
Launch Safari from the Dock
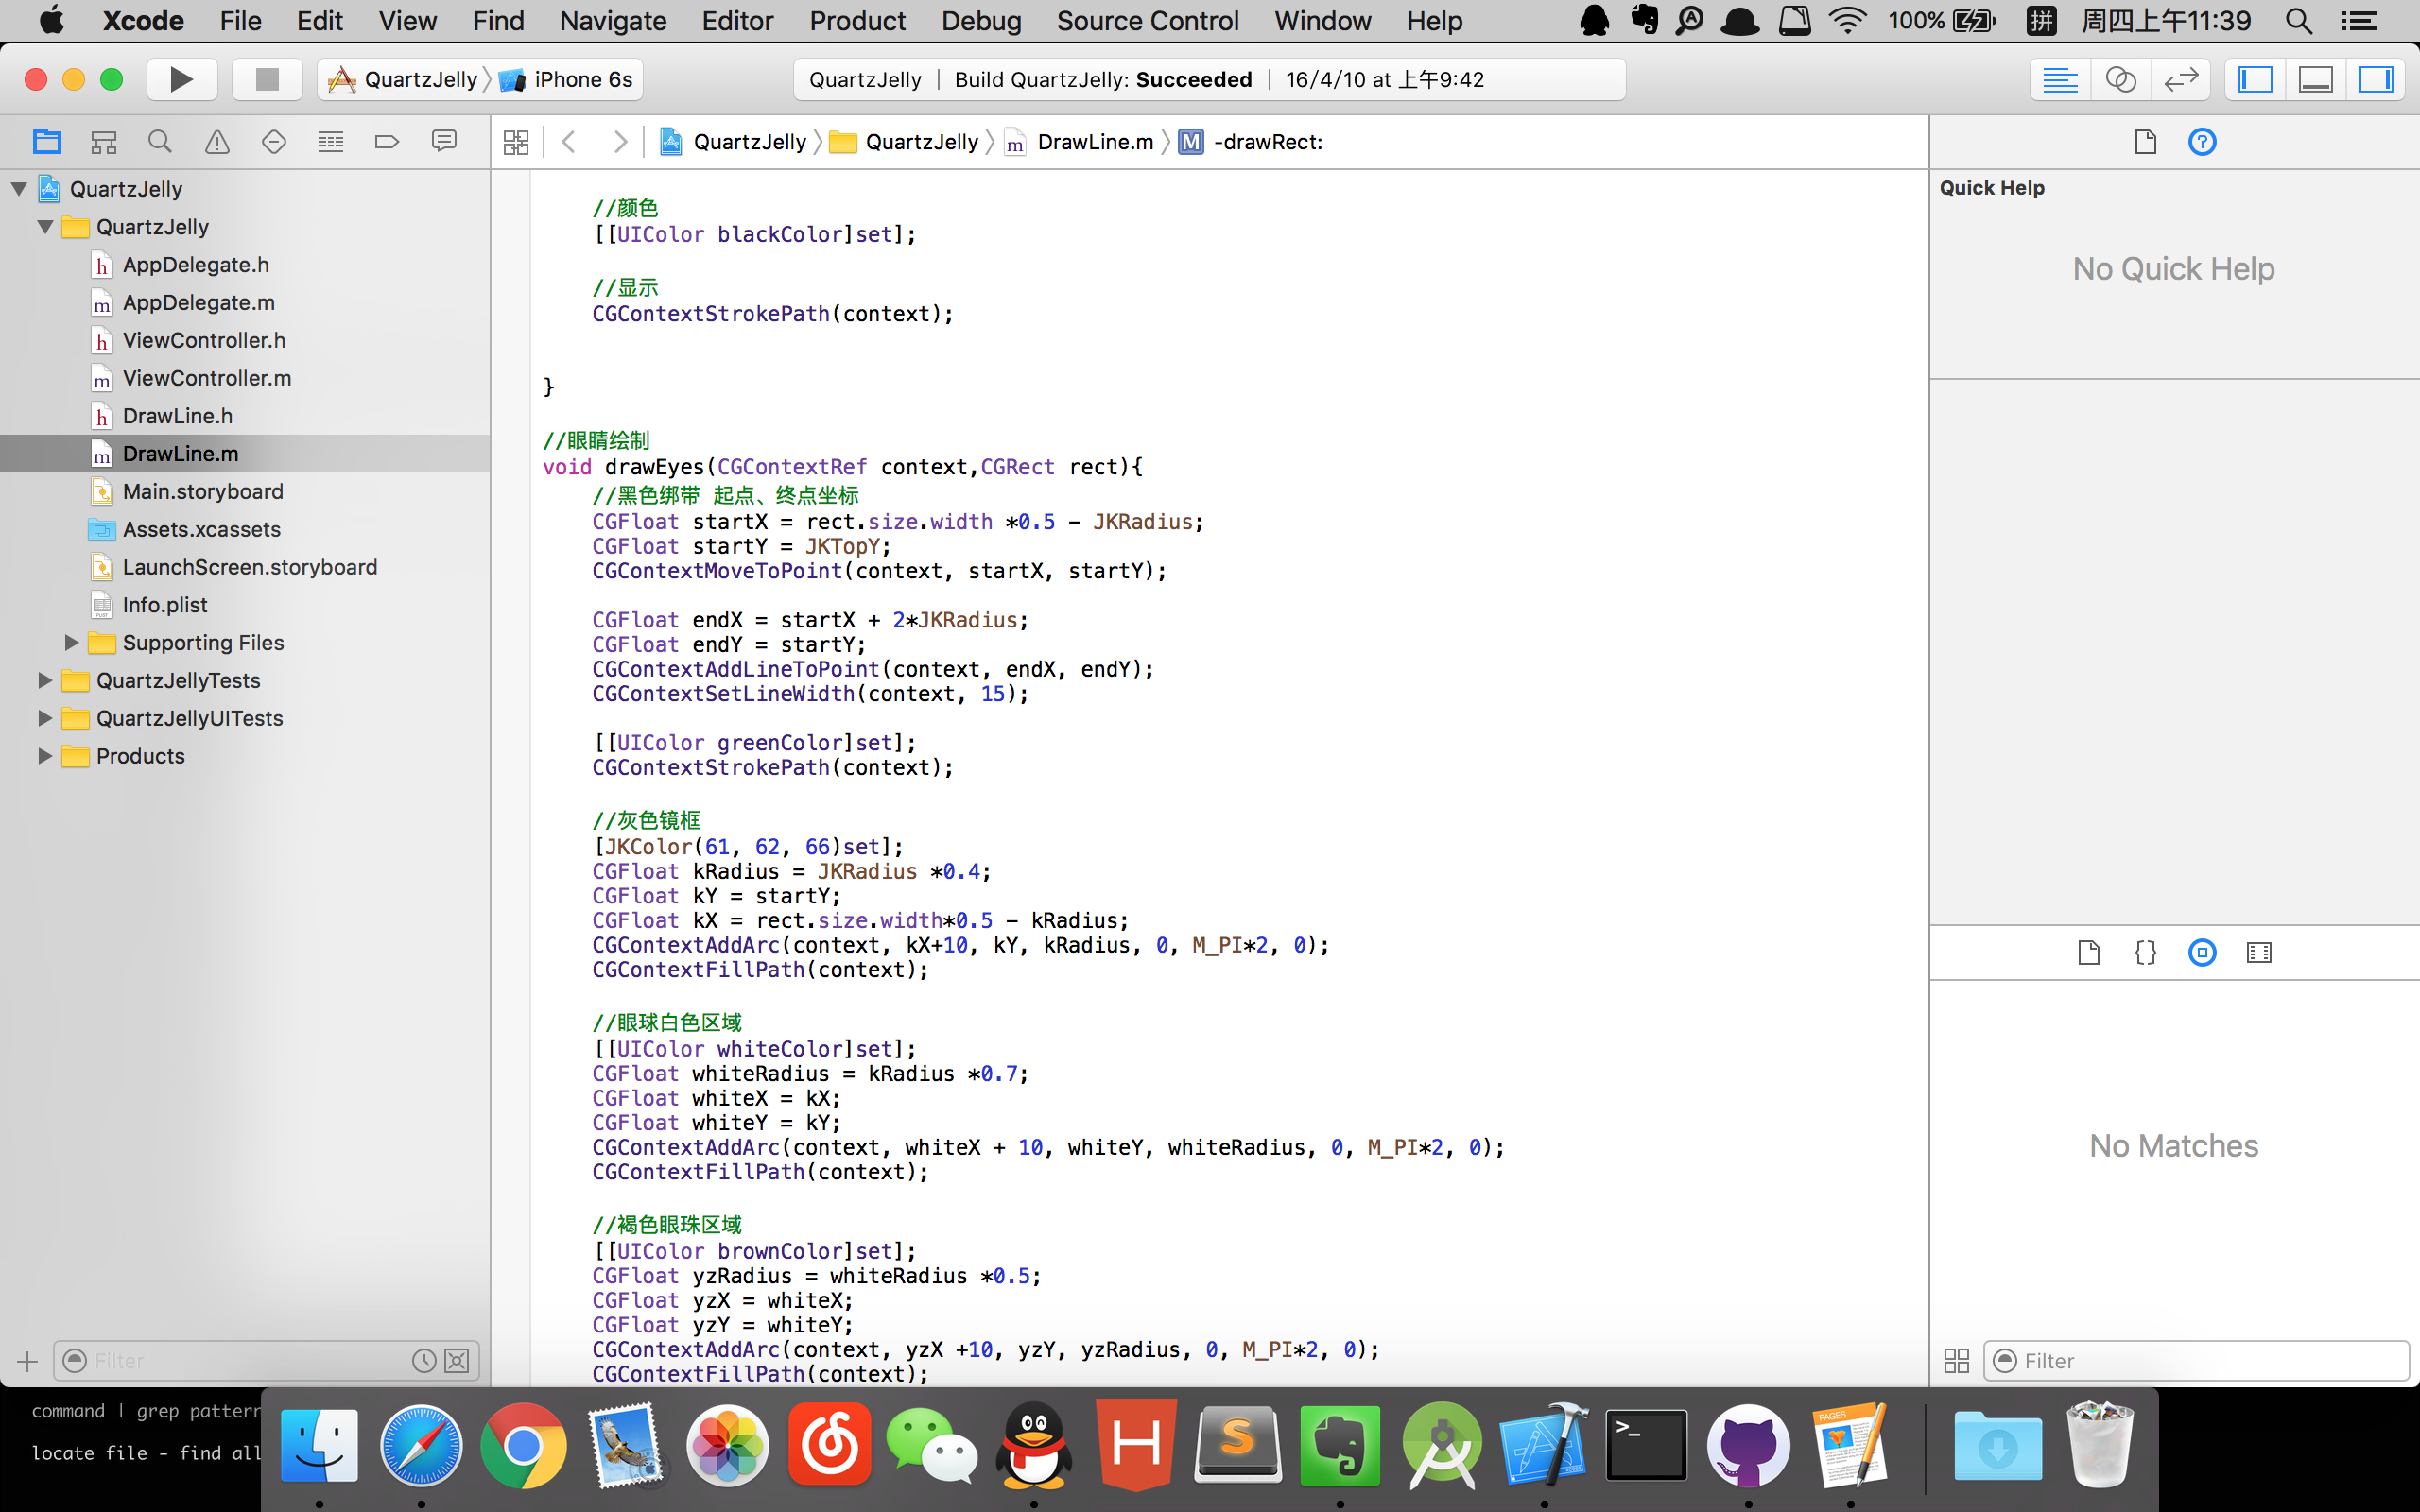[x=421, y=1445]
